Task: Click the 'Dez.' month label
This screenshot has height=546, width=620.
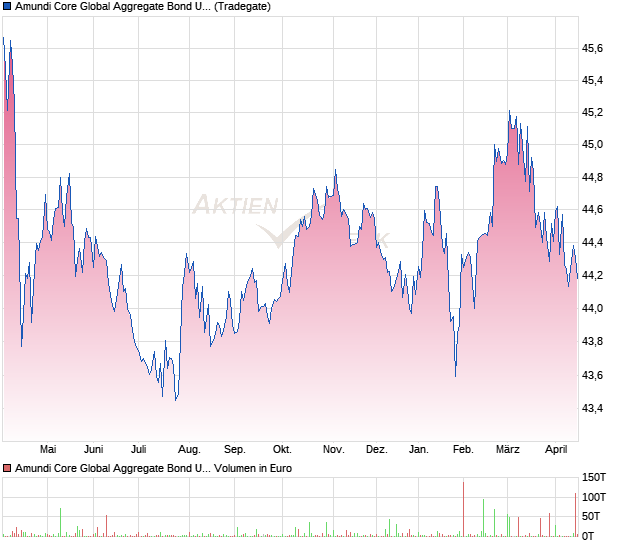Action: click(x=376, y=450)
